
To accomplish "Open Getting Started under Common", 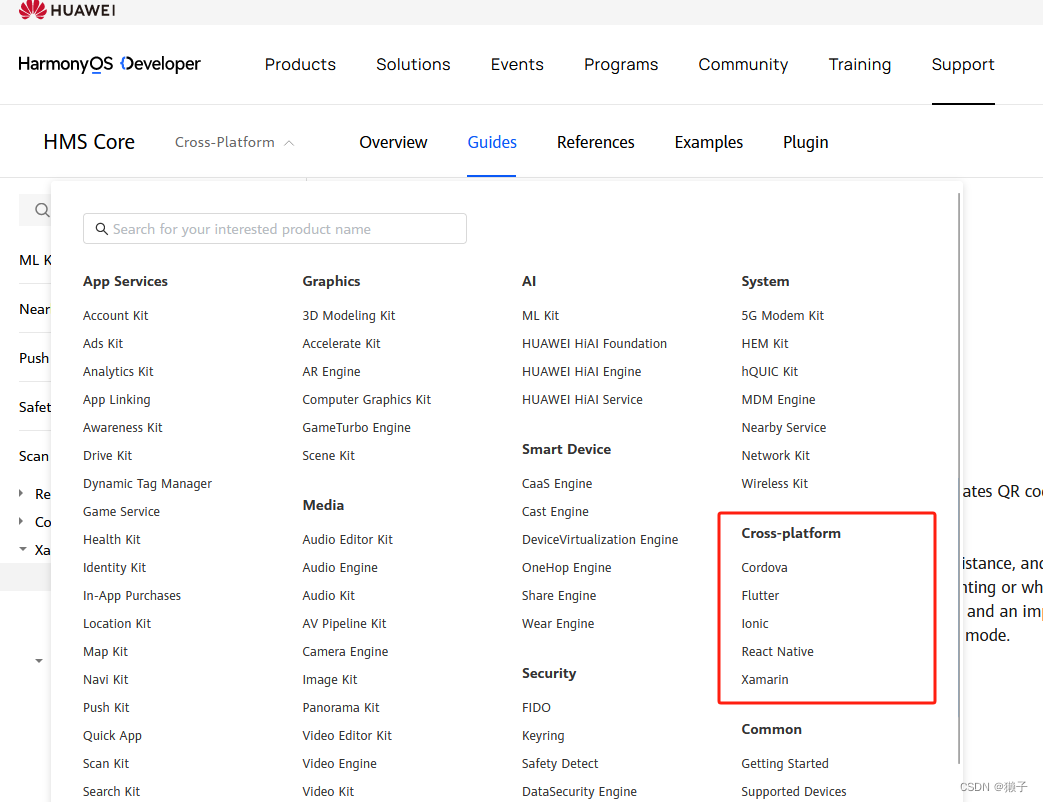I will click(784, 763).
